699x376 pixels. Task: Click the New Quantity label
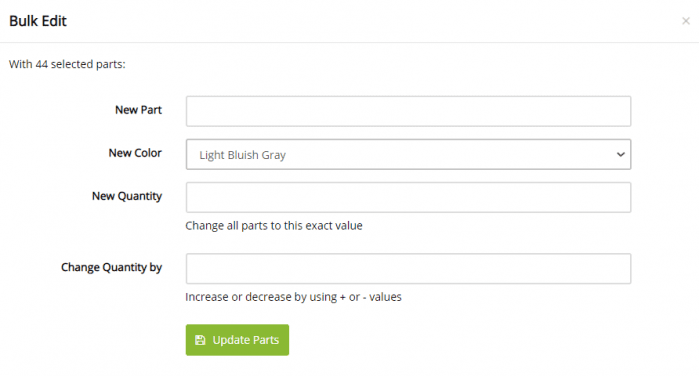(127, 196)
